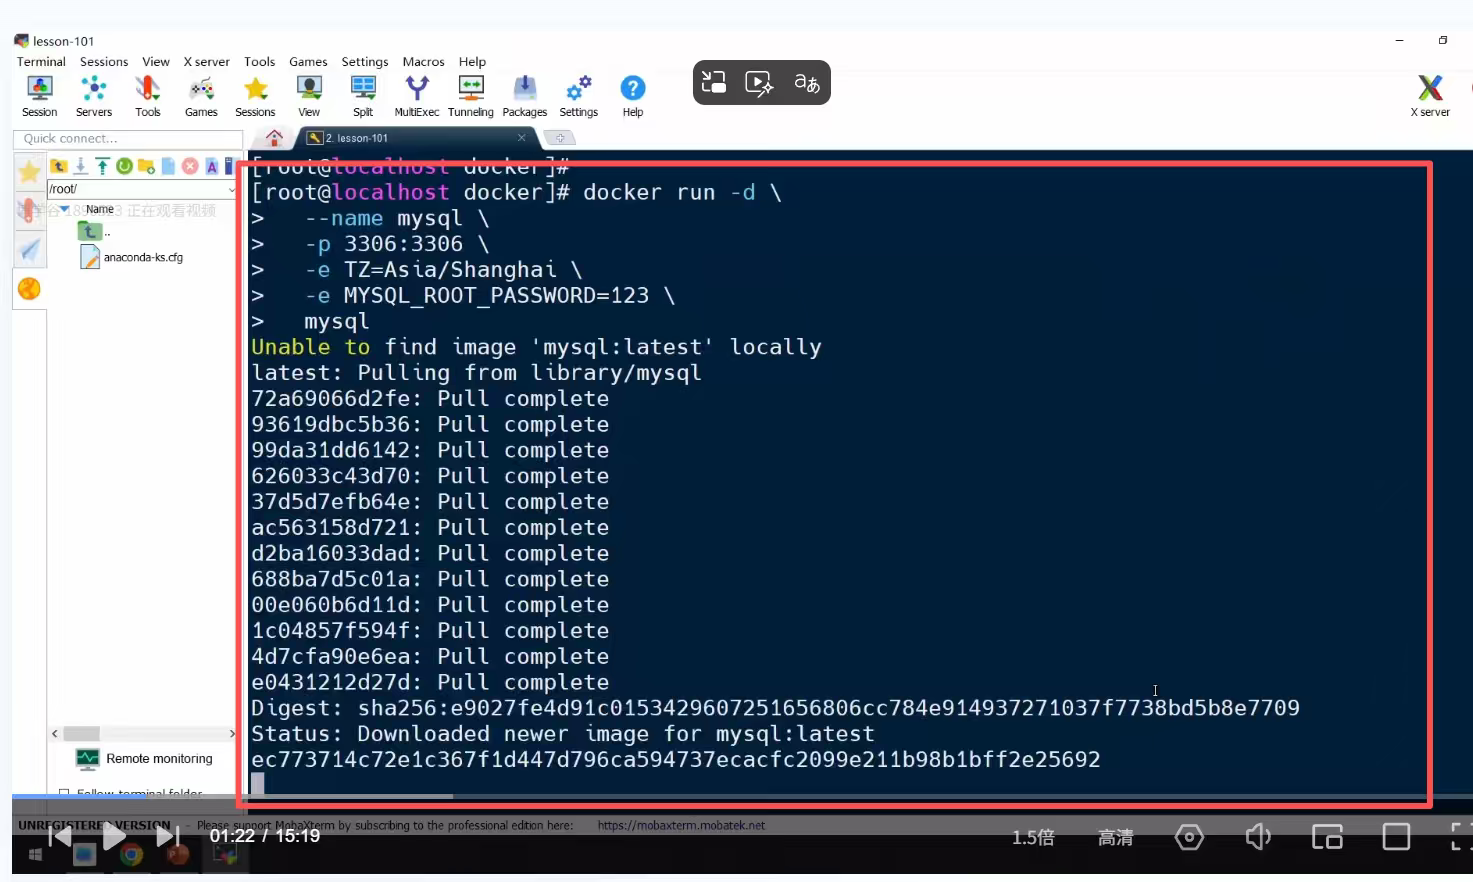The width and height of the screenshot is (1473, 882).
Task: Enable picture-in-picture mode
Action: tap(1327, 836)
